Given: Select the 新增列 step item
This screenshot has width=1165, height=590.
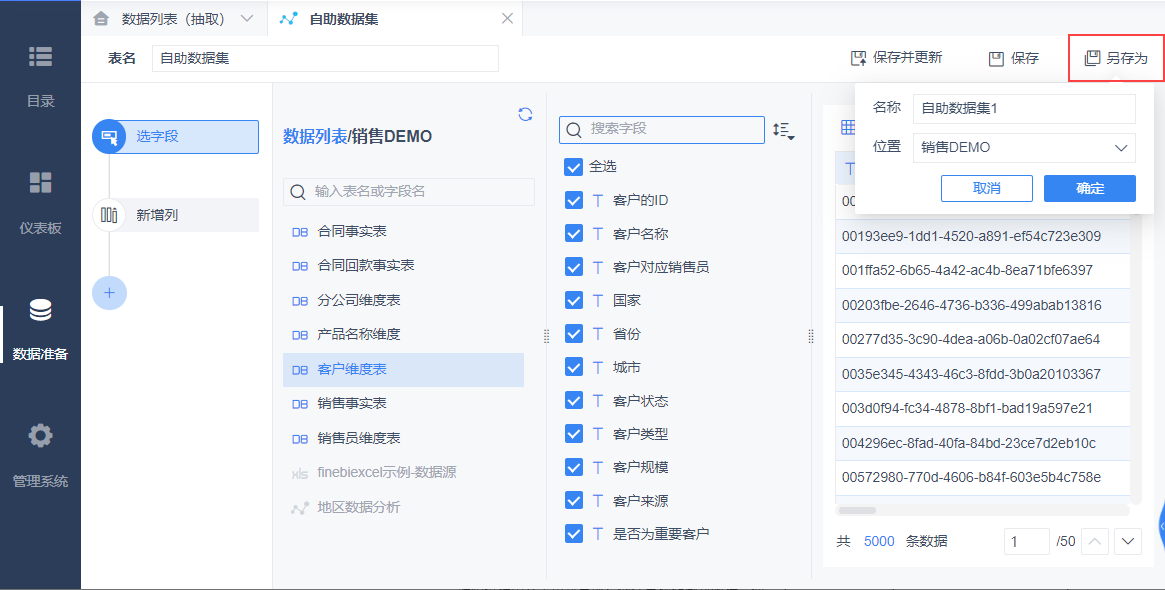Looking at the screenshot, I should 175,215.
